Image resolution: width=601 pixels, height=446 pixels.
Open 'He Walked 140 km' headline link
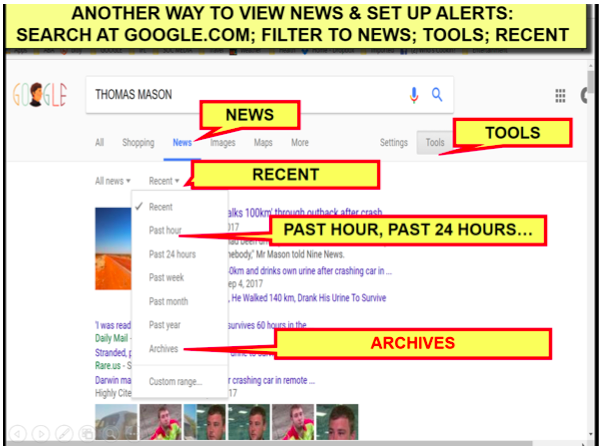[x=307, y=298]
